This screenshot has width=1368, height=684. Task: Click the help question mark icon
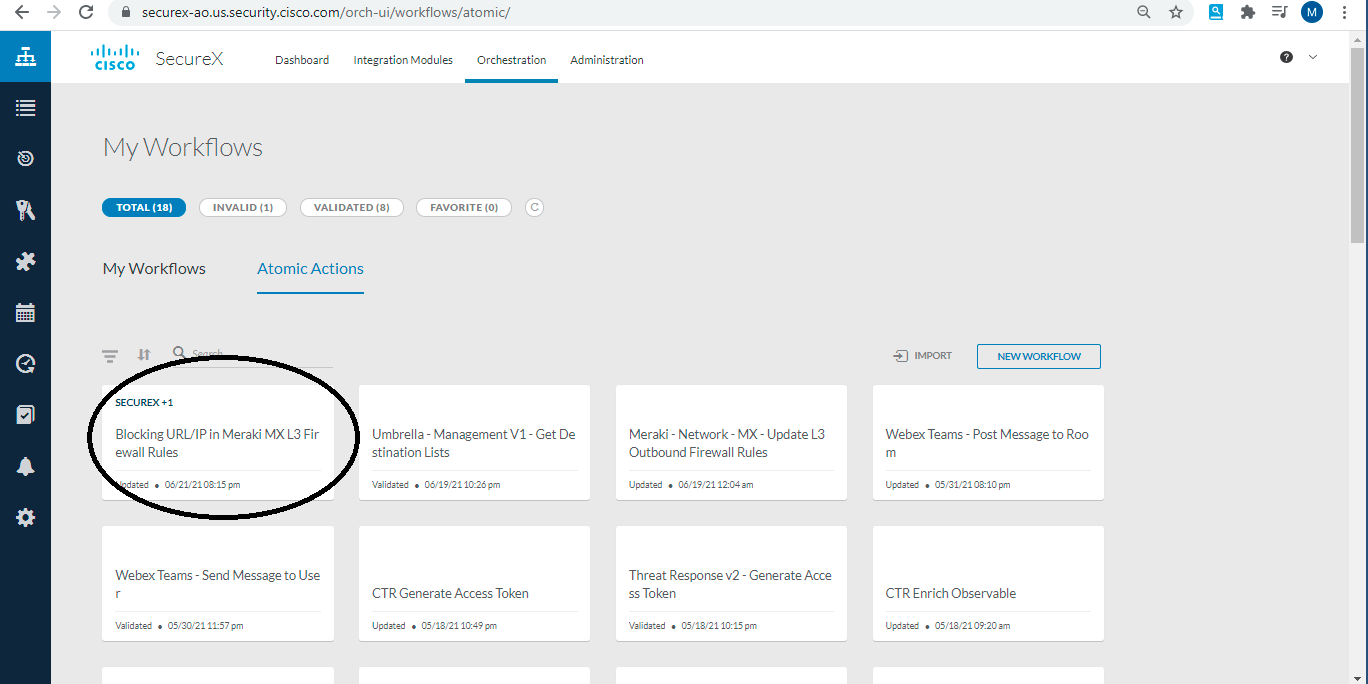(x=1286, y=57)
